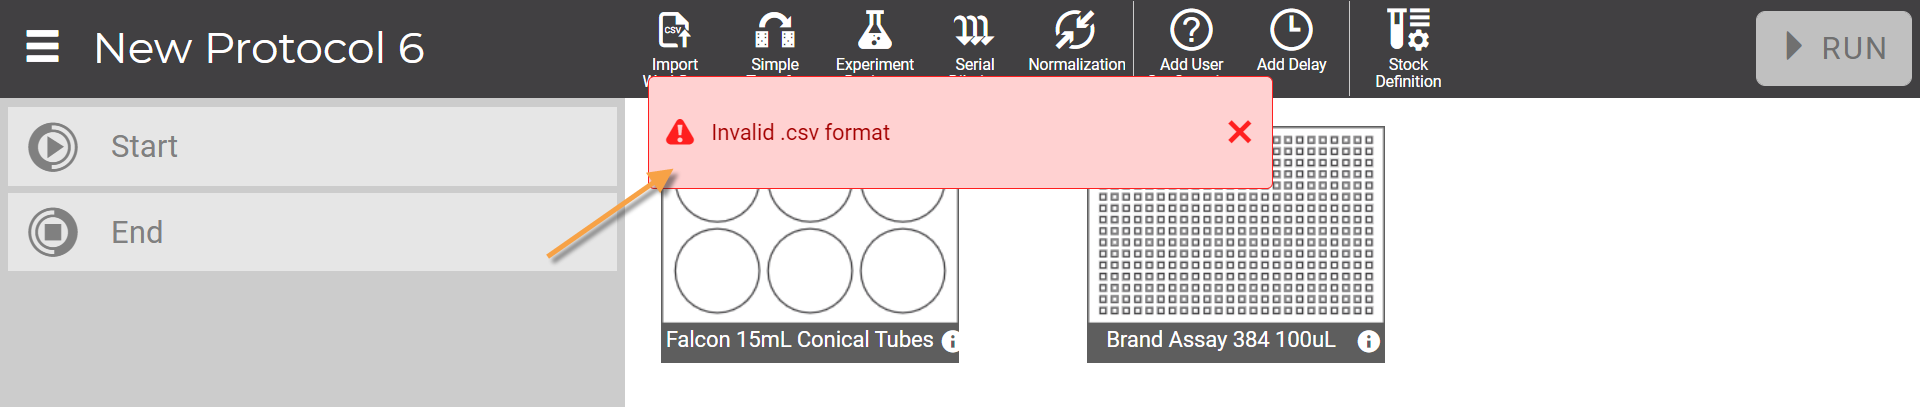Click the Normalization icon

[x=1076, y=30]
